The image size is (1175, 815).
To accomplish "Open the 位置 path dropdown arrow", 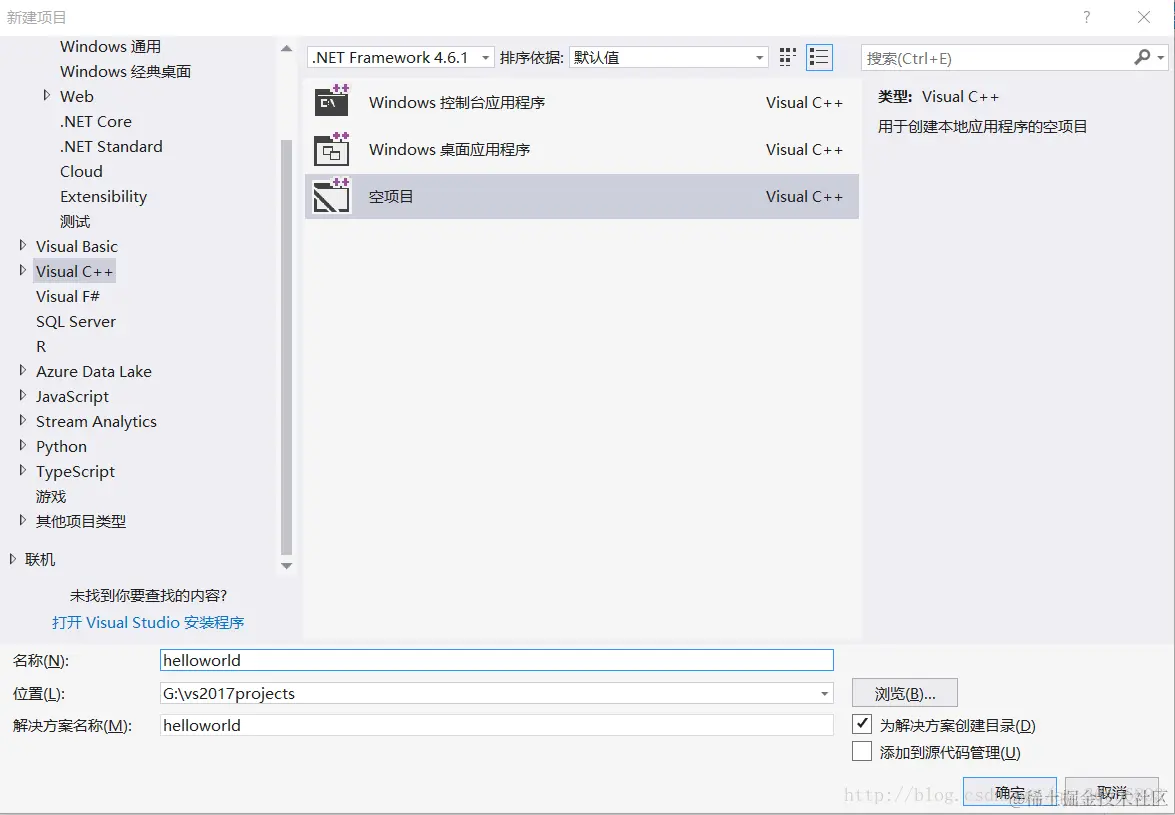I will (x=824, y=694).
